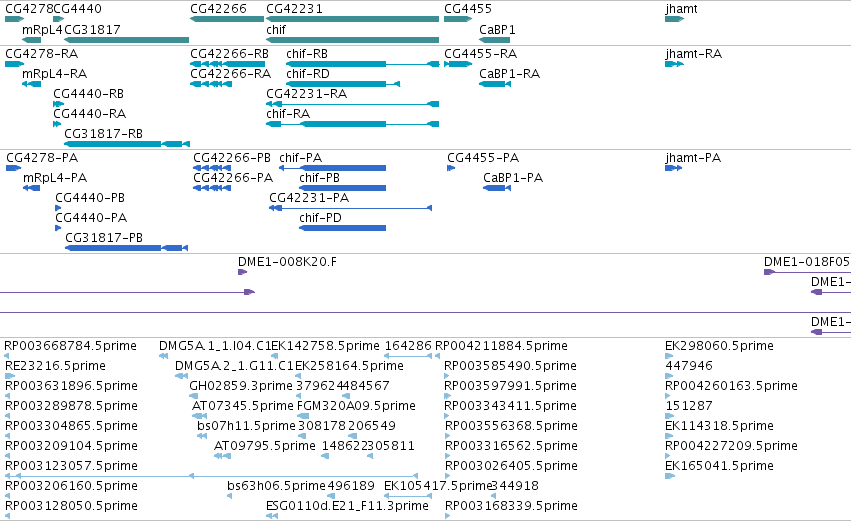Select the CG31817-PB protein label

tap(104, 238)
